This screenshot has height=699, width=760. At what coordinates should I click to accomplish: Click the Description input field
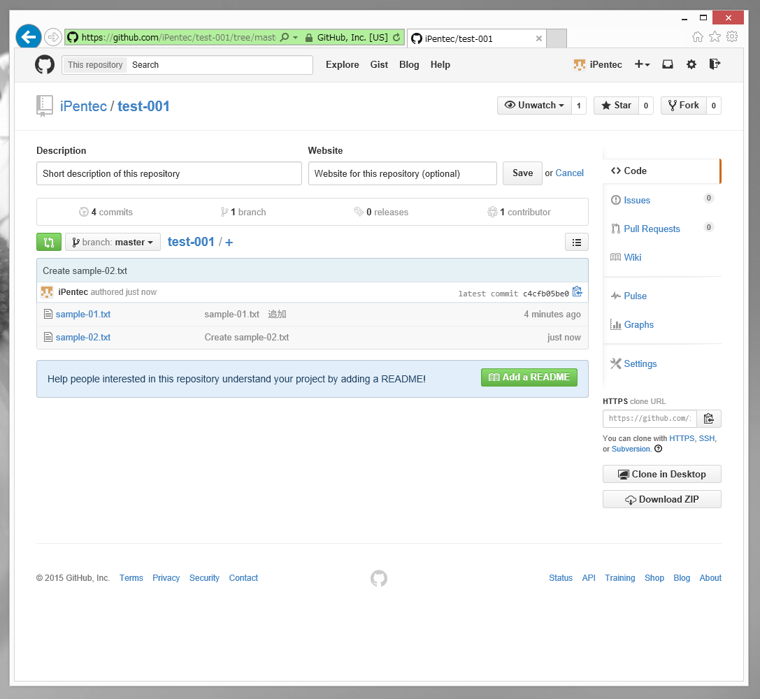pyautogui.click(x=169, y=173)
